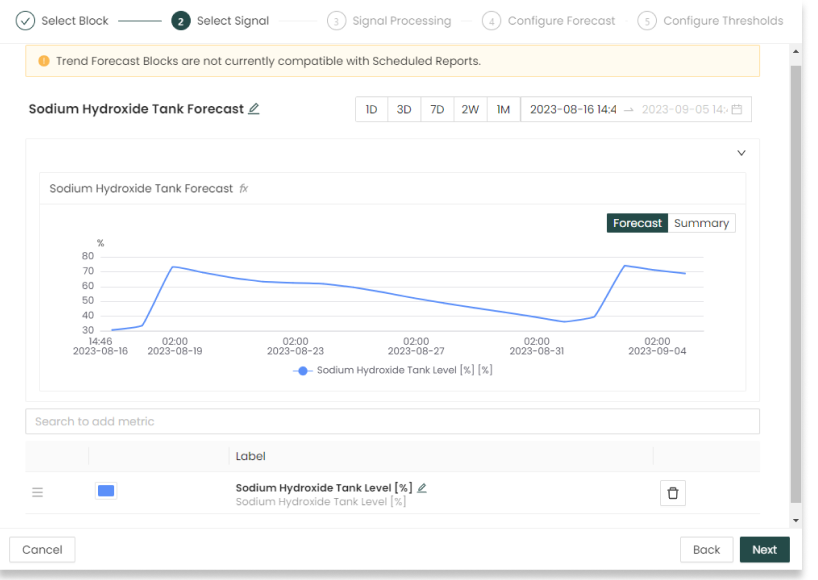Click the fx formula icon in chart header
The height and width of the screenshot is (580, 818).
tap(244, 188)
